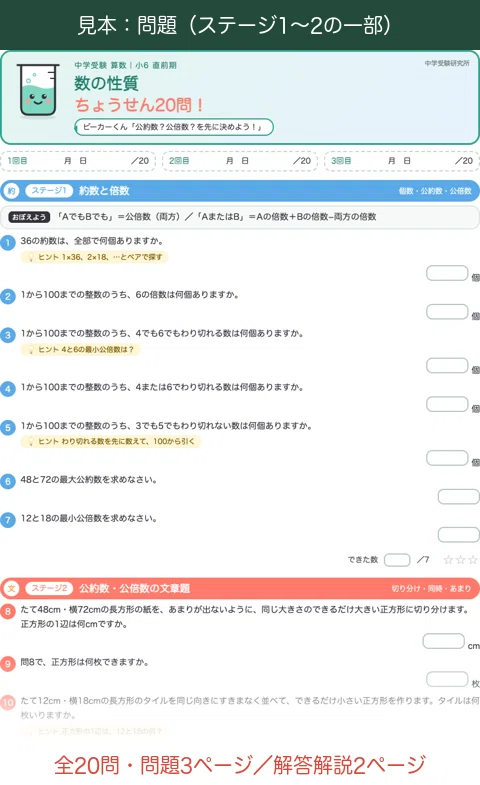Click answer box for 4または6 question
The height and width of the screenshot is (785, 480).
(x=447, y=404)
